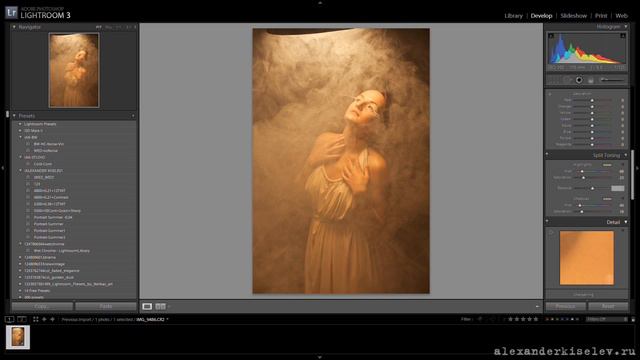This screenshot has height=360, width=640.
Task: Click the HSL targeted adjustment tool icon
Action: (x=550, y=94)
